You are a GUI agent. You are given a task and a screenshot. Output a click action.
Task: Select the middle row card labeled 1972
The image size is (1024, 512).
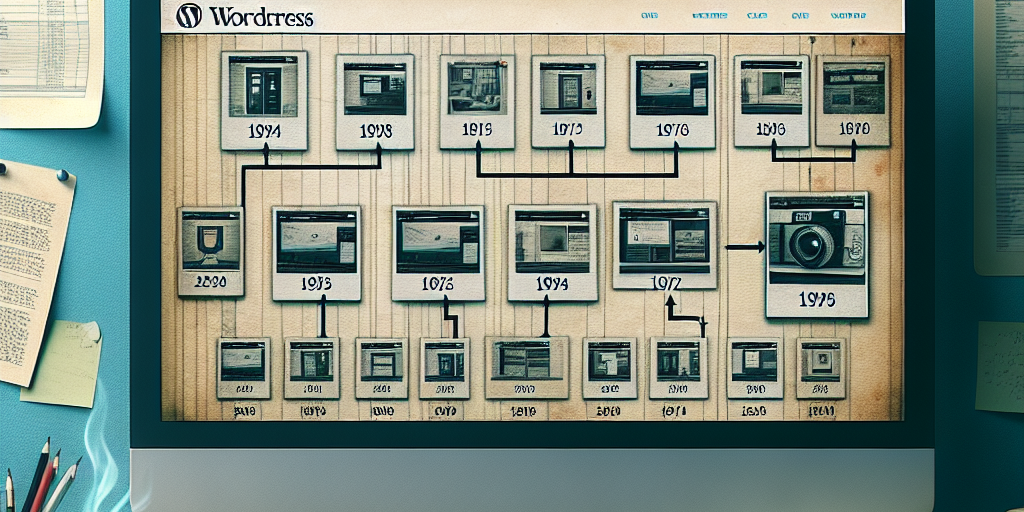(x=664, y=245)
